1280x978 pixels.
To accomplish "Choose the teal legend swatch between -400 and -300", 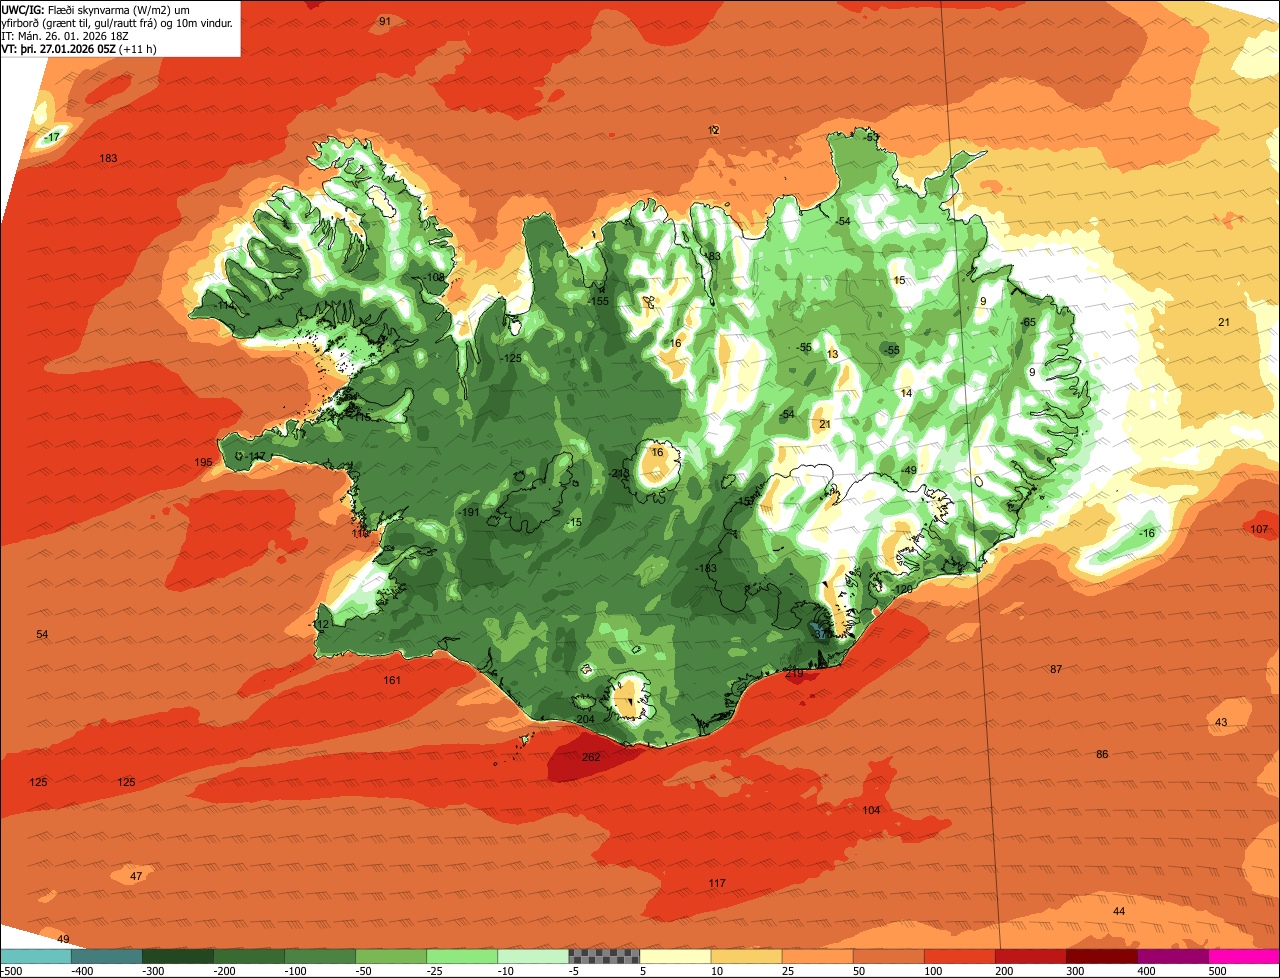I will coord(106,956).
